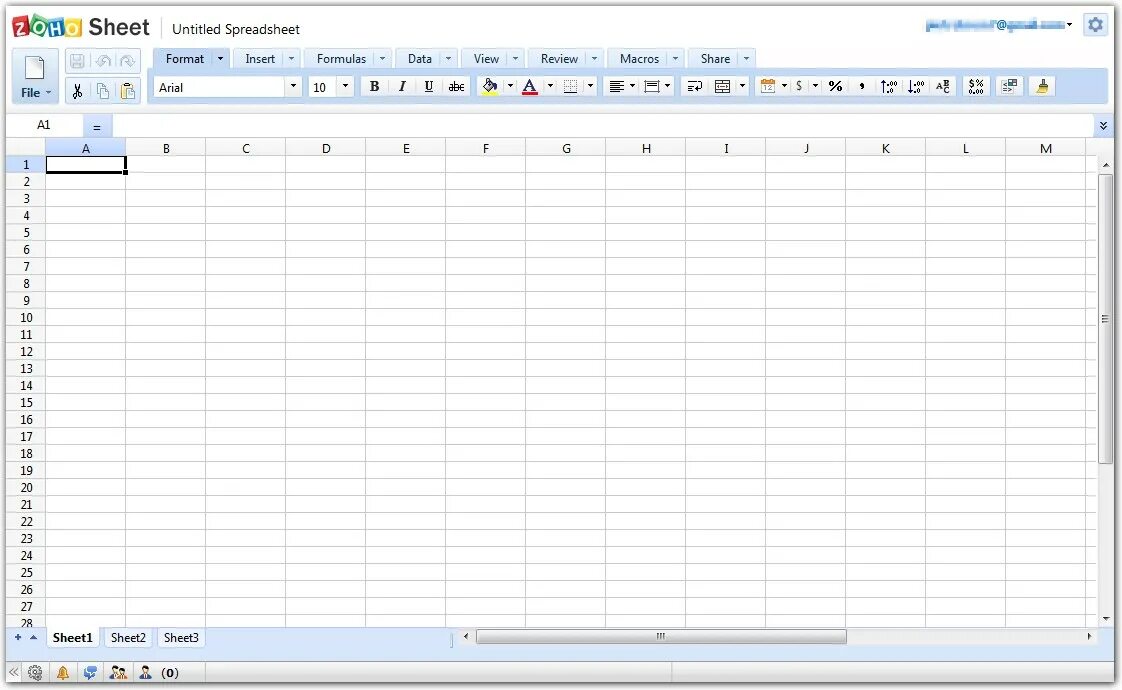Expand the formula bar chevron
Viewport: 1122px width, 690px height.
pyautogui.click(x=1103, y=126)
